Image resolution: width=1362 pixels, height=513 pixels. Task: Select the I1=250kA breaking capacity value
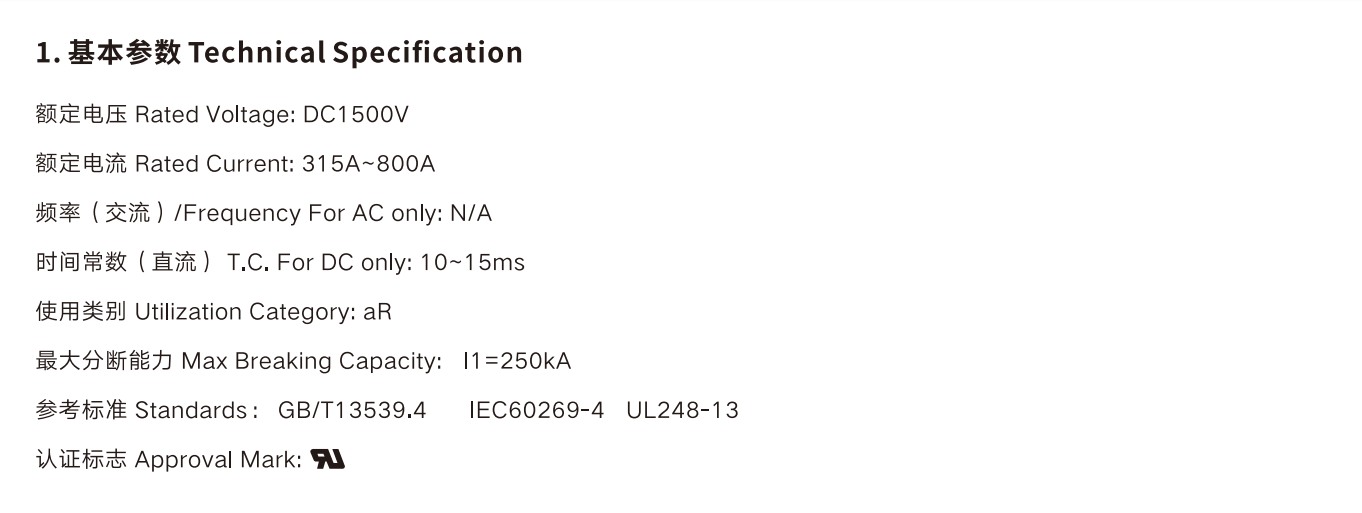tap(517, 361)
